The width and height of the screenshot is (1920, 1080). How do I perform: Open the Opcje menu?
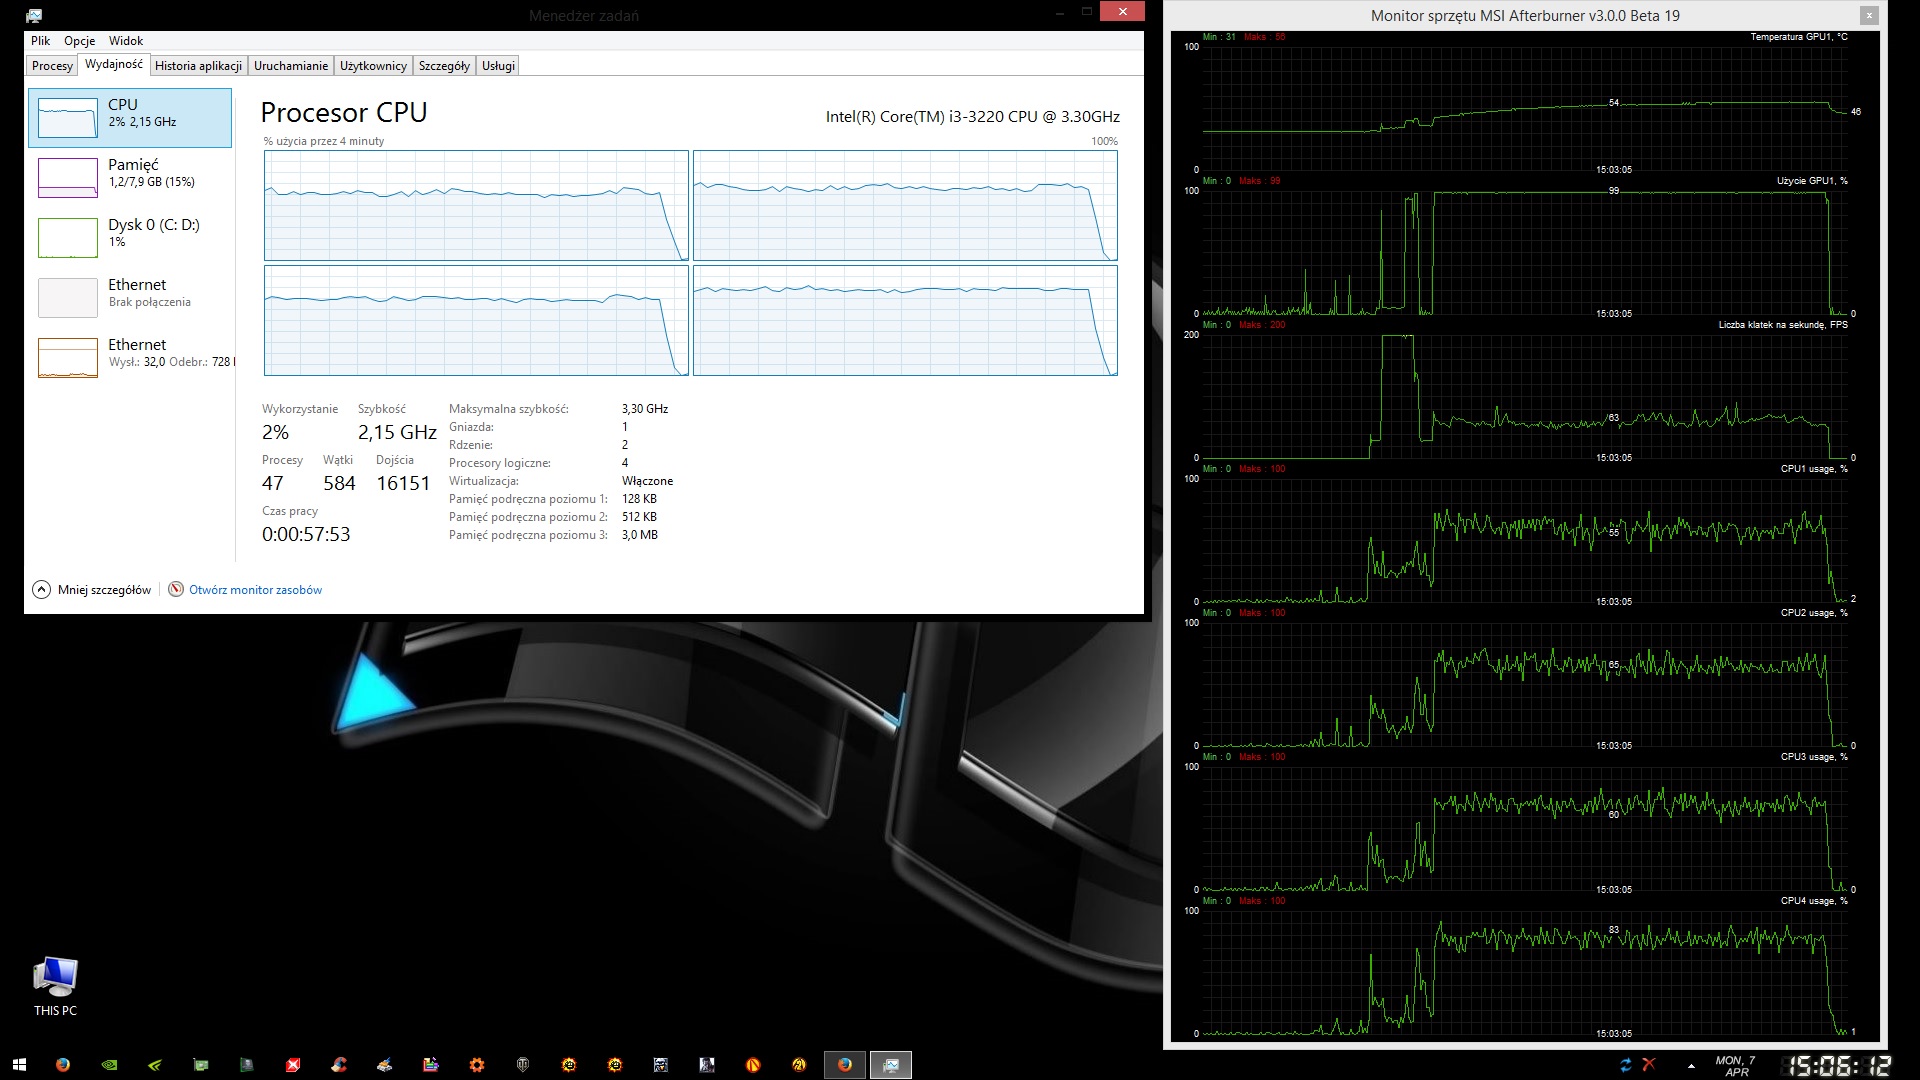(x=80, y=41)
